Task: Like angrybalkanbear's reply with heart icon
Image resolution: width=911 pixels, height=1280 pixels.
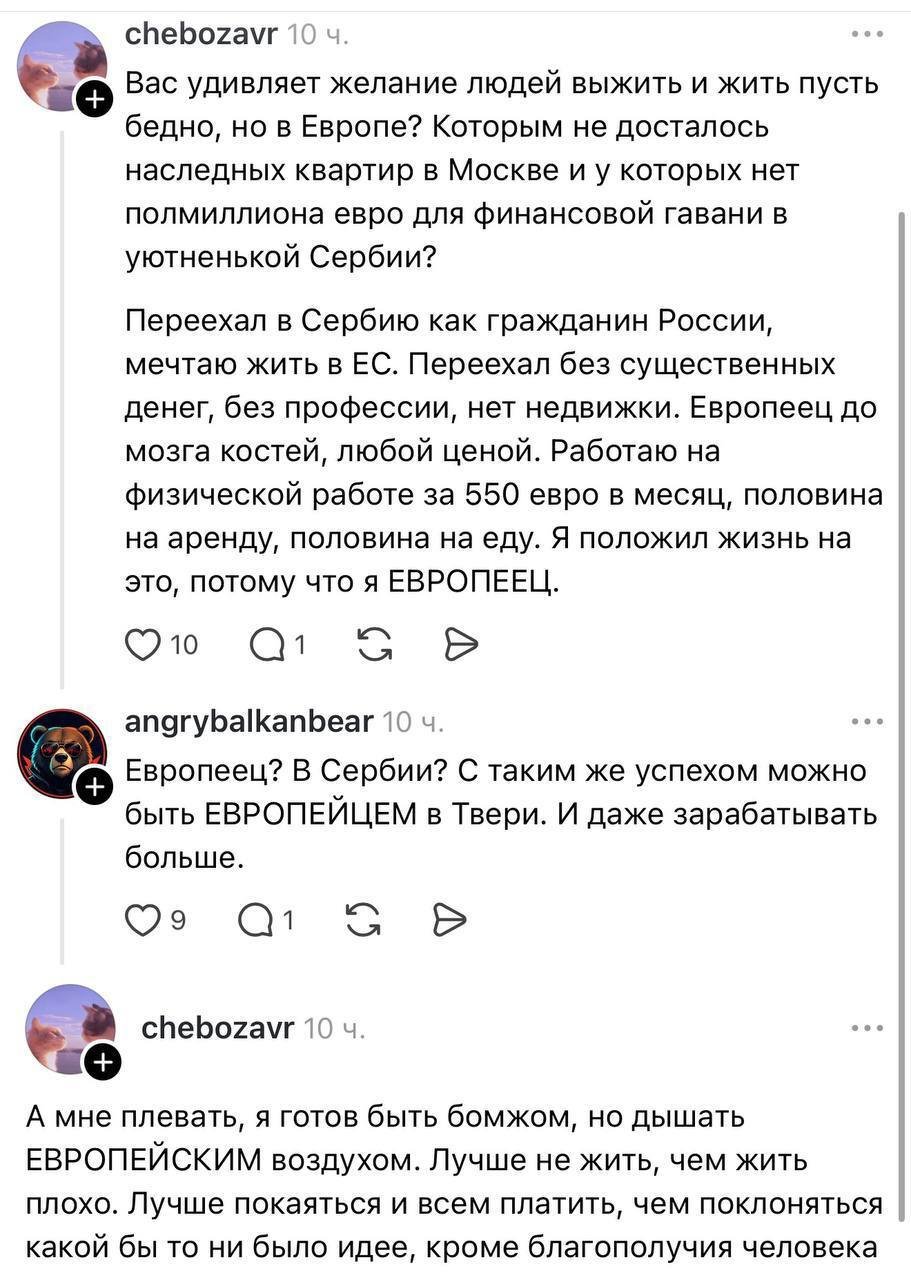Action: [143, 920]
